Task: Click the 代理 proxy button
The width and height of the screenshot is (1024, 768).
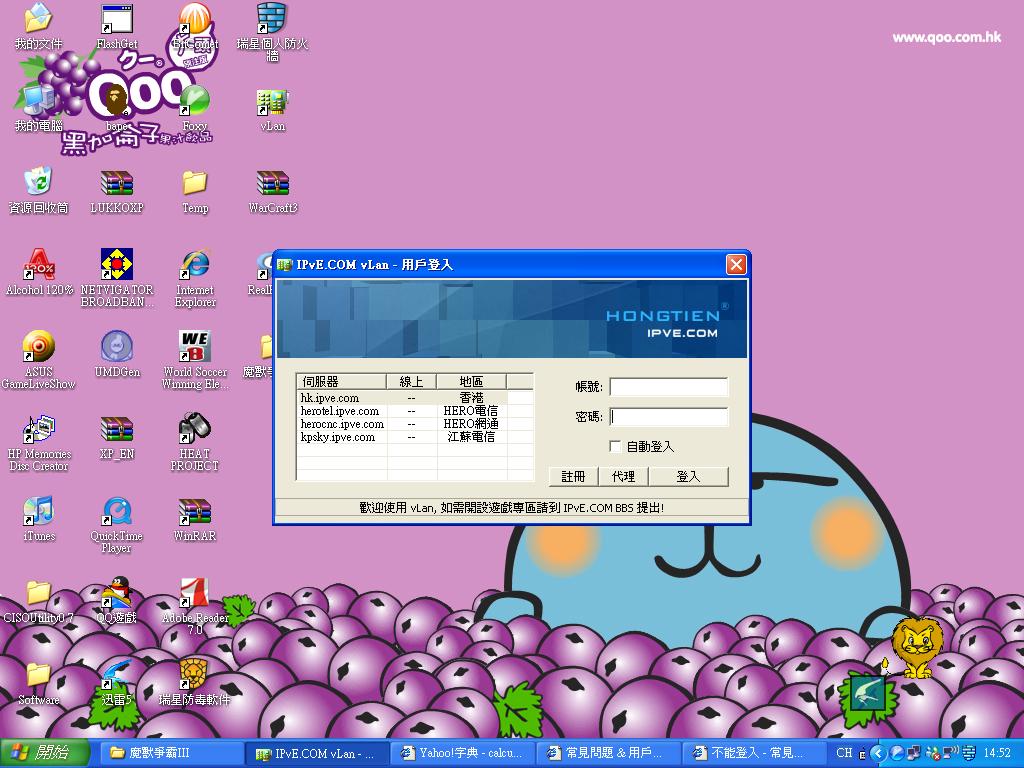Action: (623, 476)
